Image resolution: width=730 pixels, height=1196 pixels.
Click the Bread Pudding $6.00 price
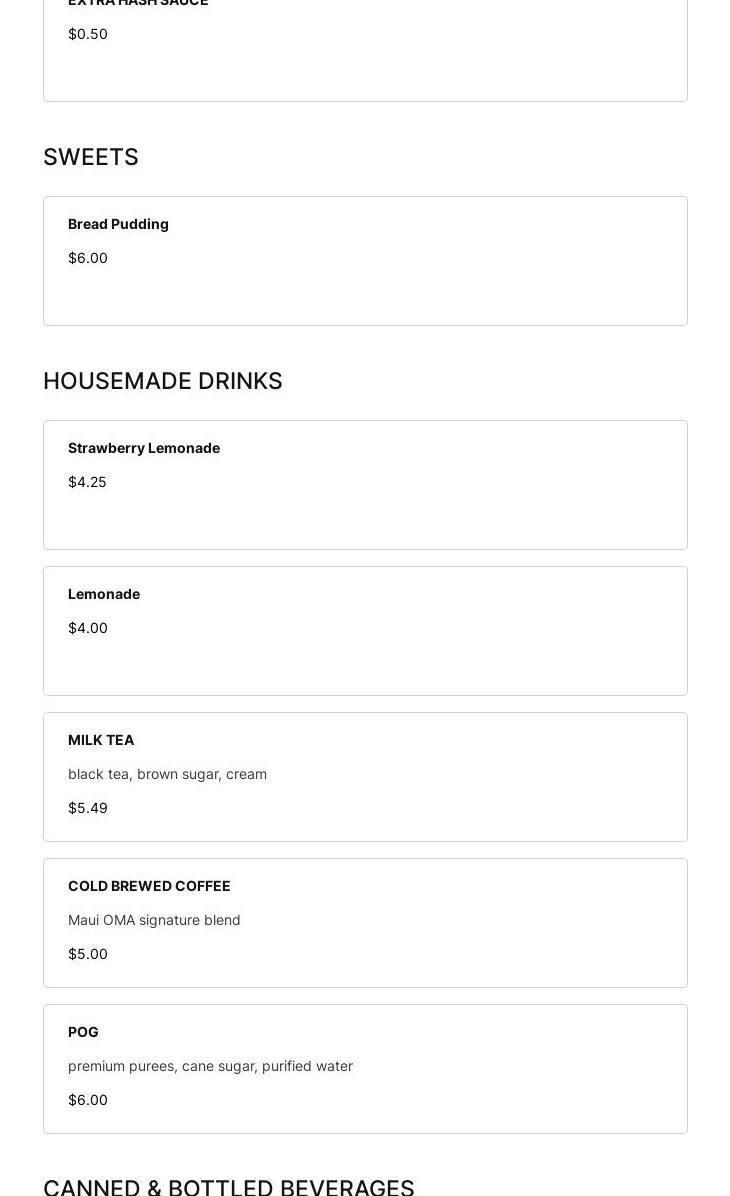88,258
